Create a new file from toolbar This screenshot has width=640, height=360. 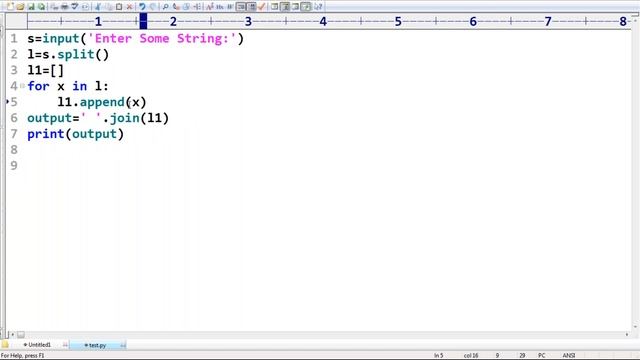(10, 7)
